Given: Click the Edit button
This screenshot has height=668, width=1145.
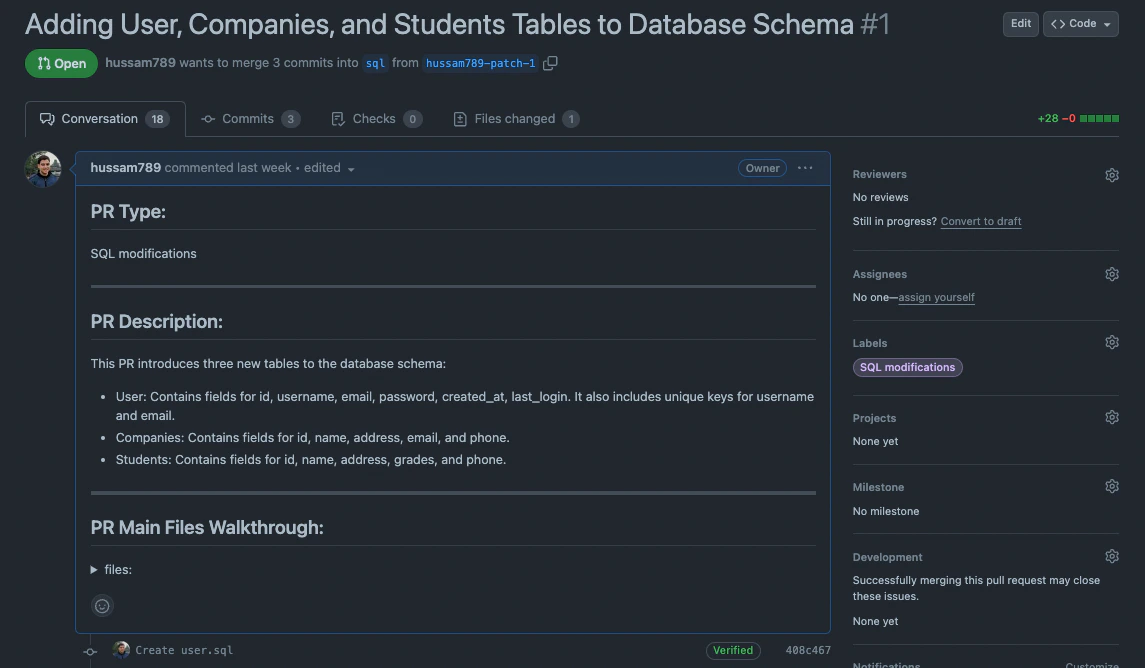Looking at the screenshot, I should (x=1020, y=23).
